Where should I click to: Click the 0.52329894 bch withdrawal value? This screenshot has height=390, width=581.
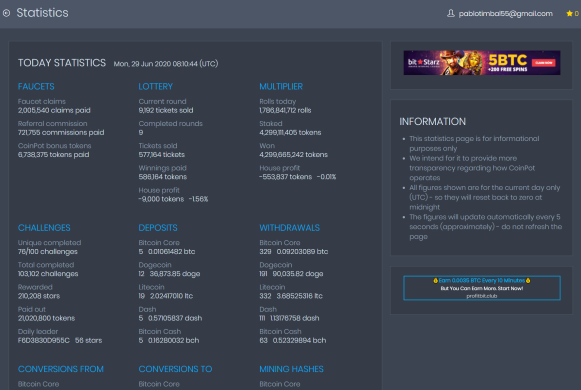click(299, 340)
